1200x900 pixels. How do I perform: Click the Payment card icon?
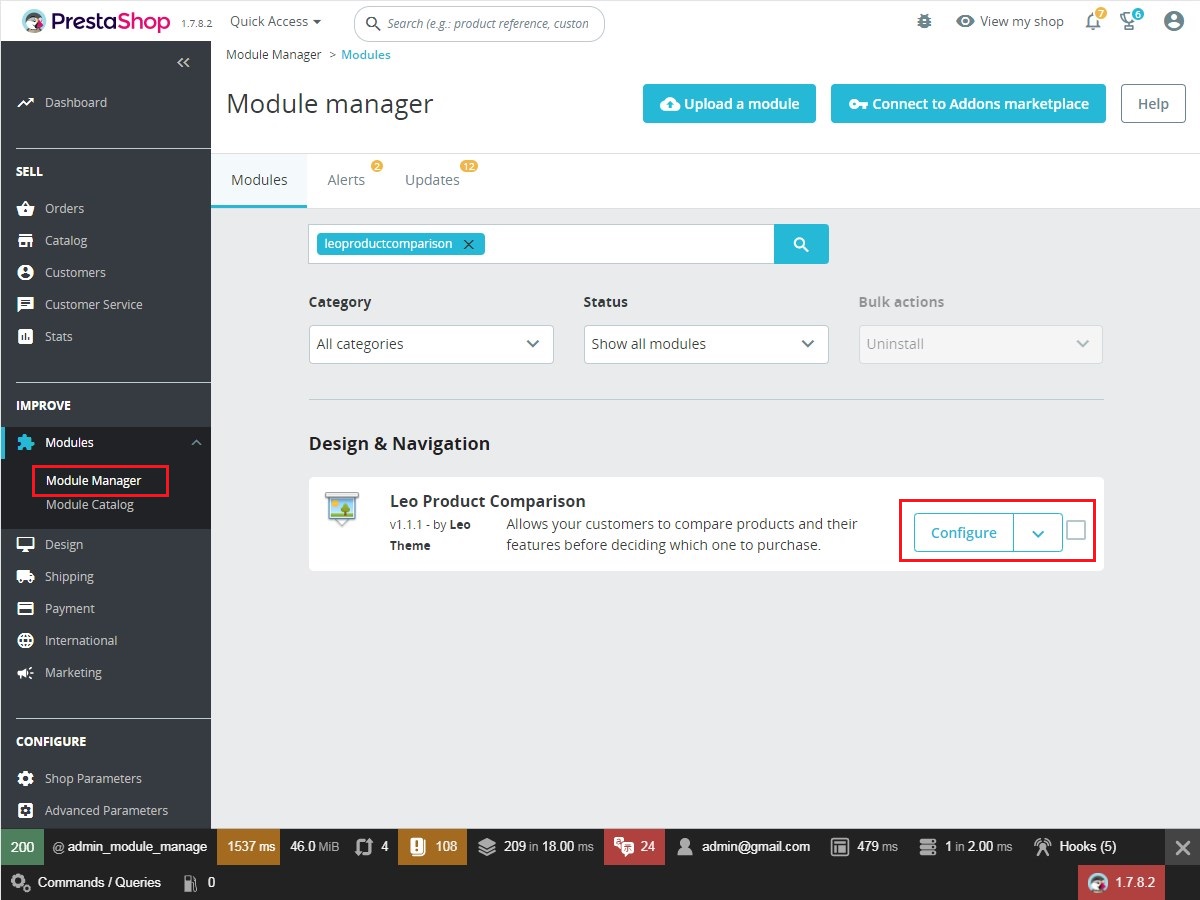26,608
